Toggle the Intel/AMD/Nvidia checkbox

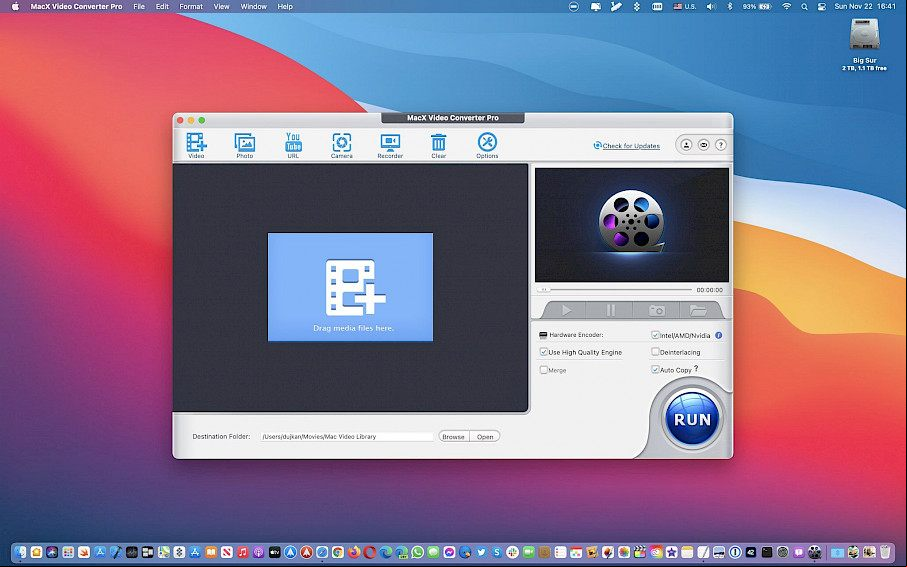coord(655,335)
